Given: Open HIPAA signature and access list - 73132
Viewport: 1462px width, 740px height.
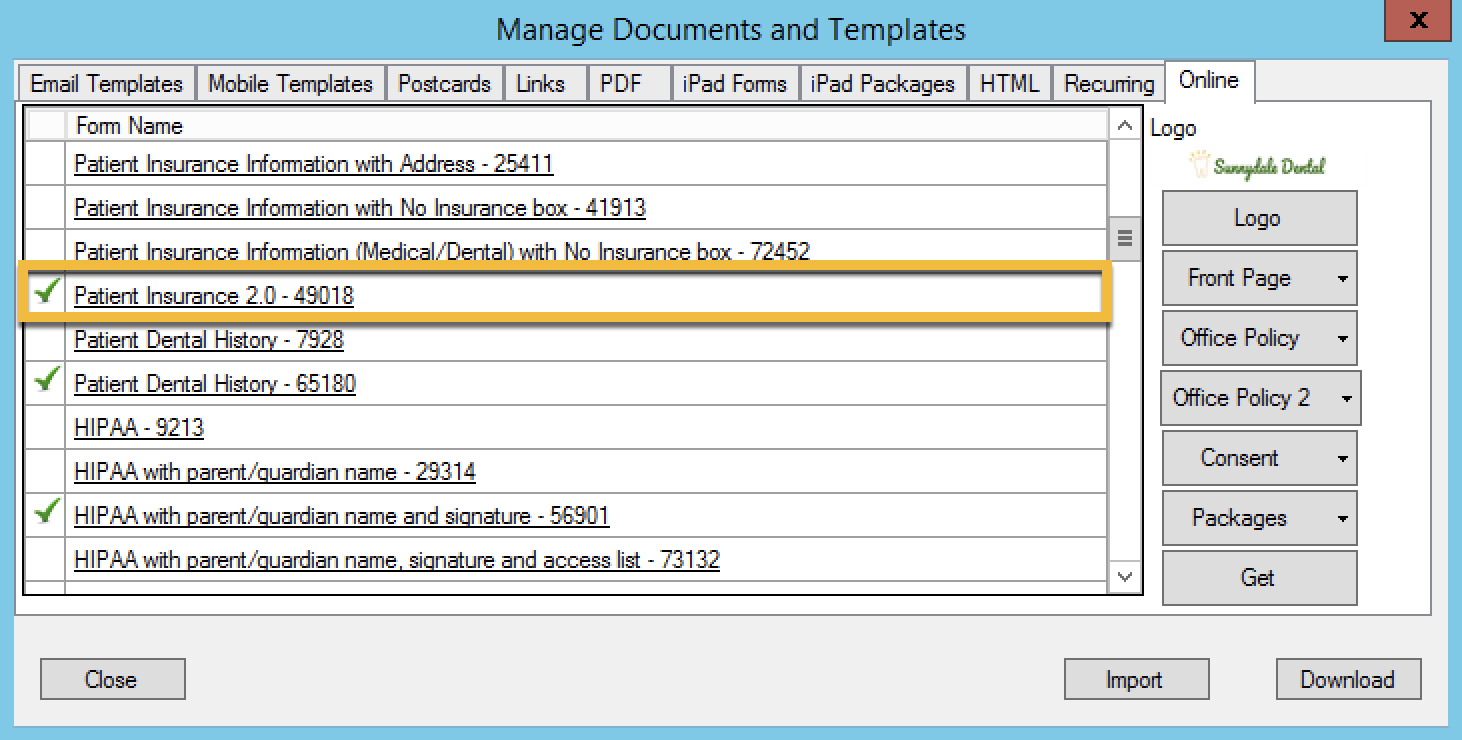Looking at the screenshot, I should [397, 560].
